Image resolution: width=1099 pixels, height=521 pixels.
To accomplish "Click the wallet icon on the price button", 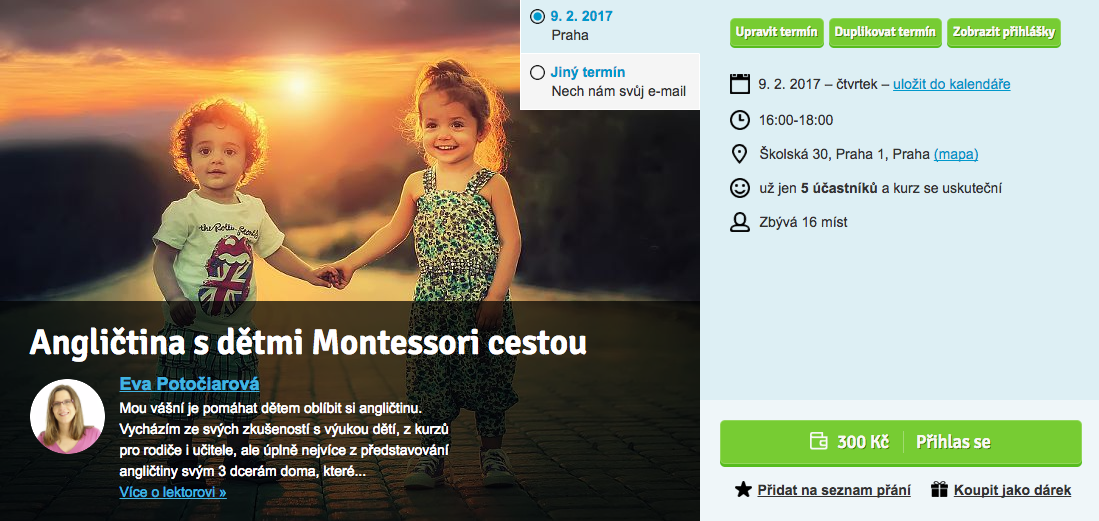I will tap(819, 442).
